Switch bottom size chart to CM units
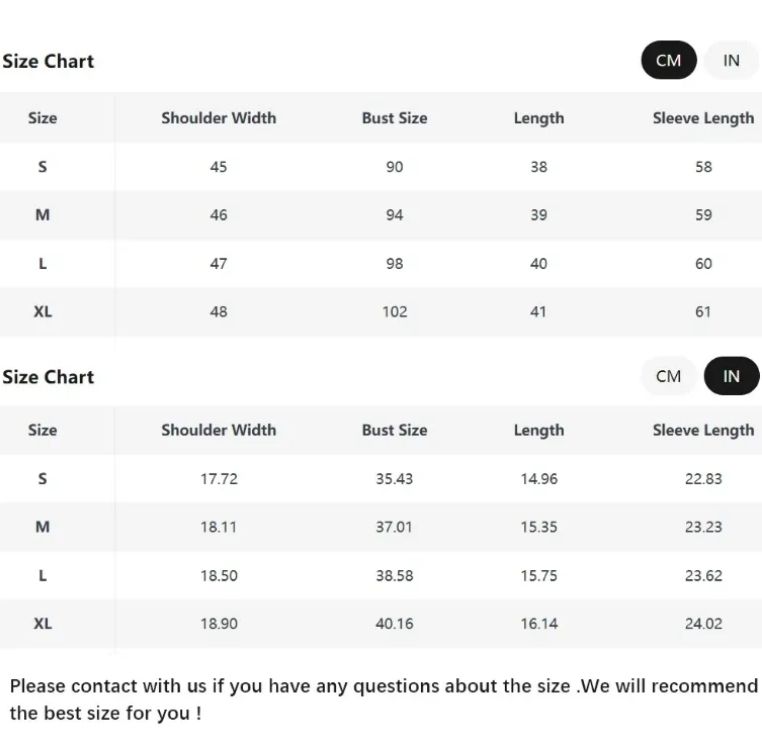 pyautogui.click(x=669, y=376)
